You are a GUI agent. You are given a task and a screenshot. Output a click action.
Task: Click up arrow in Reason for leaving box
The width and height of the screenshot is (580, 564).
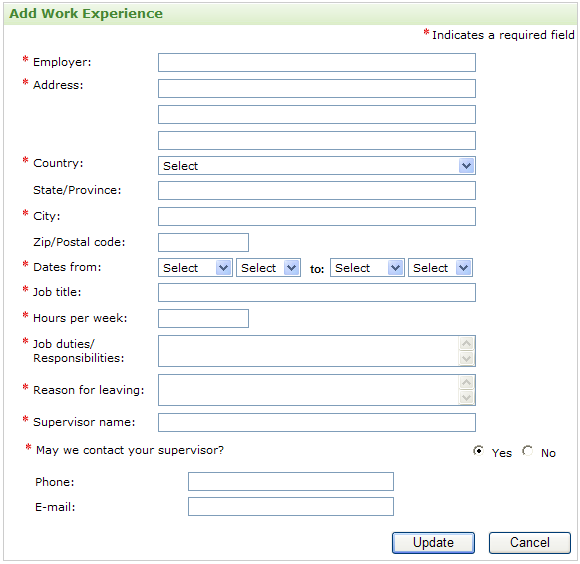tap(466, 382)
